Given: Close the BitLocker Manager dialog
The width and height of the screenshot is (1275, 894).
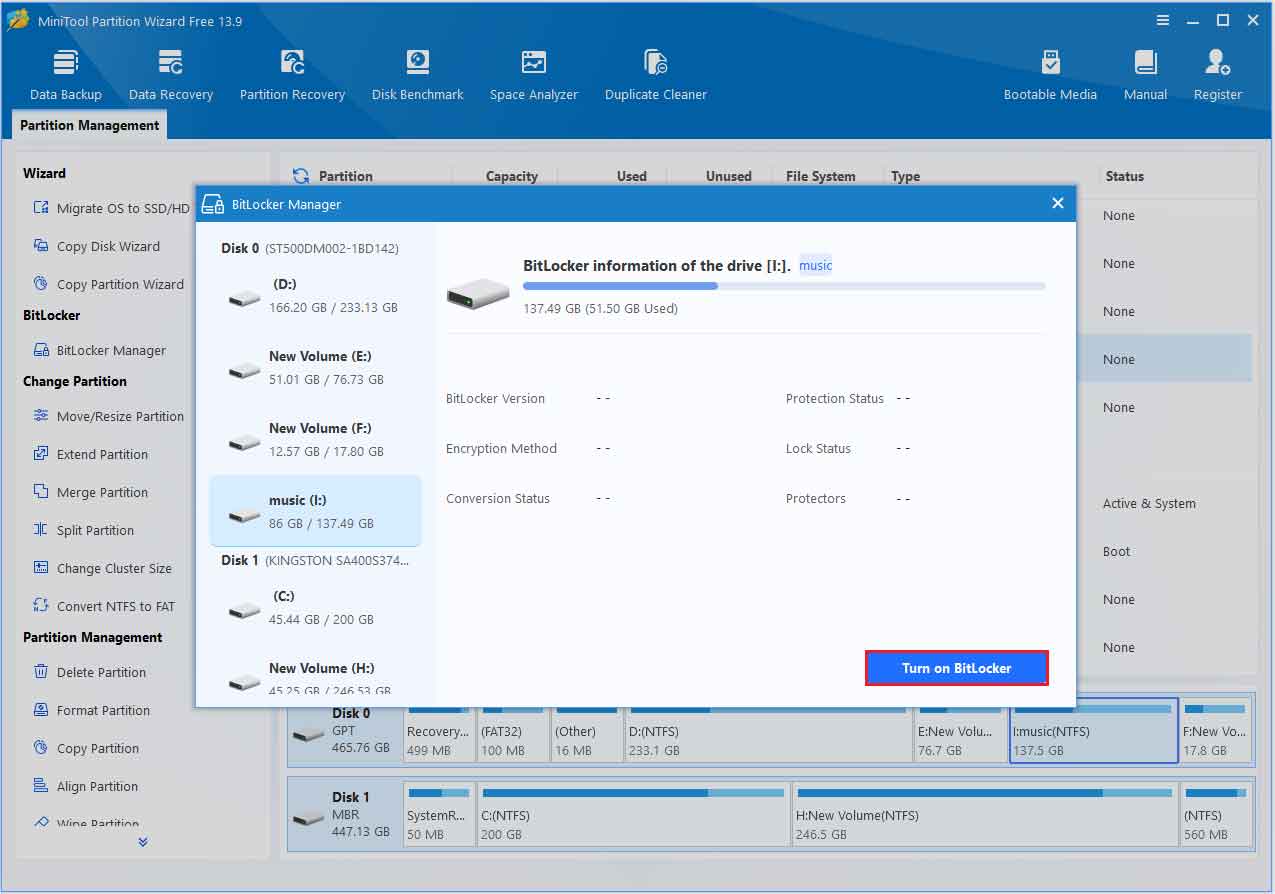Looking at the screenshot, I should tap(1057, 203).
